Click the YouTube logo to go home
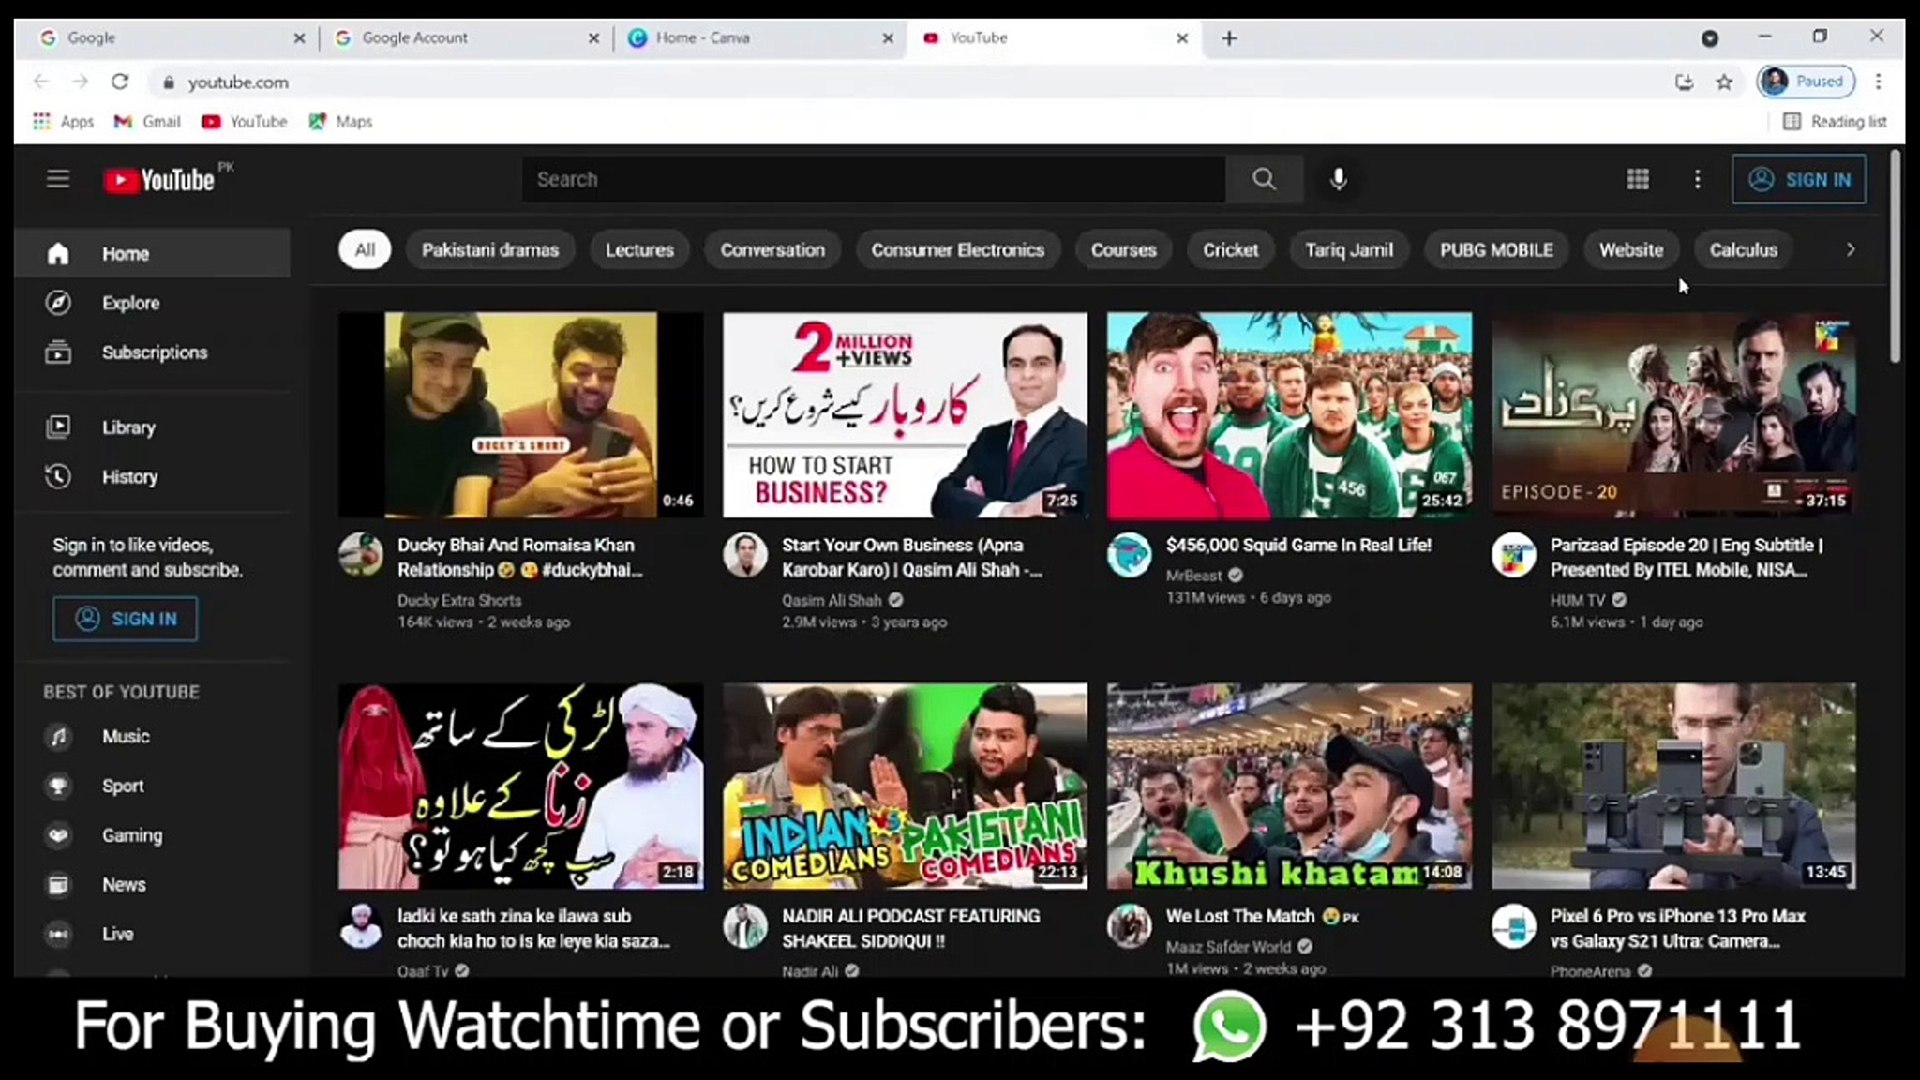Screen dimensions: 1920x1080 (163, 179)
